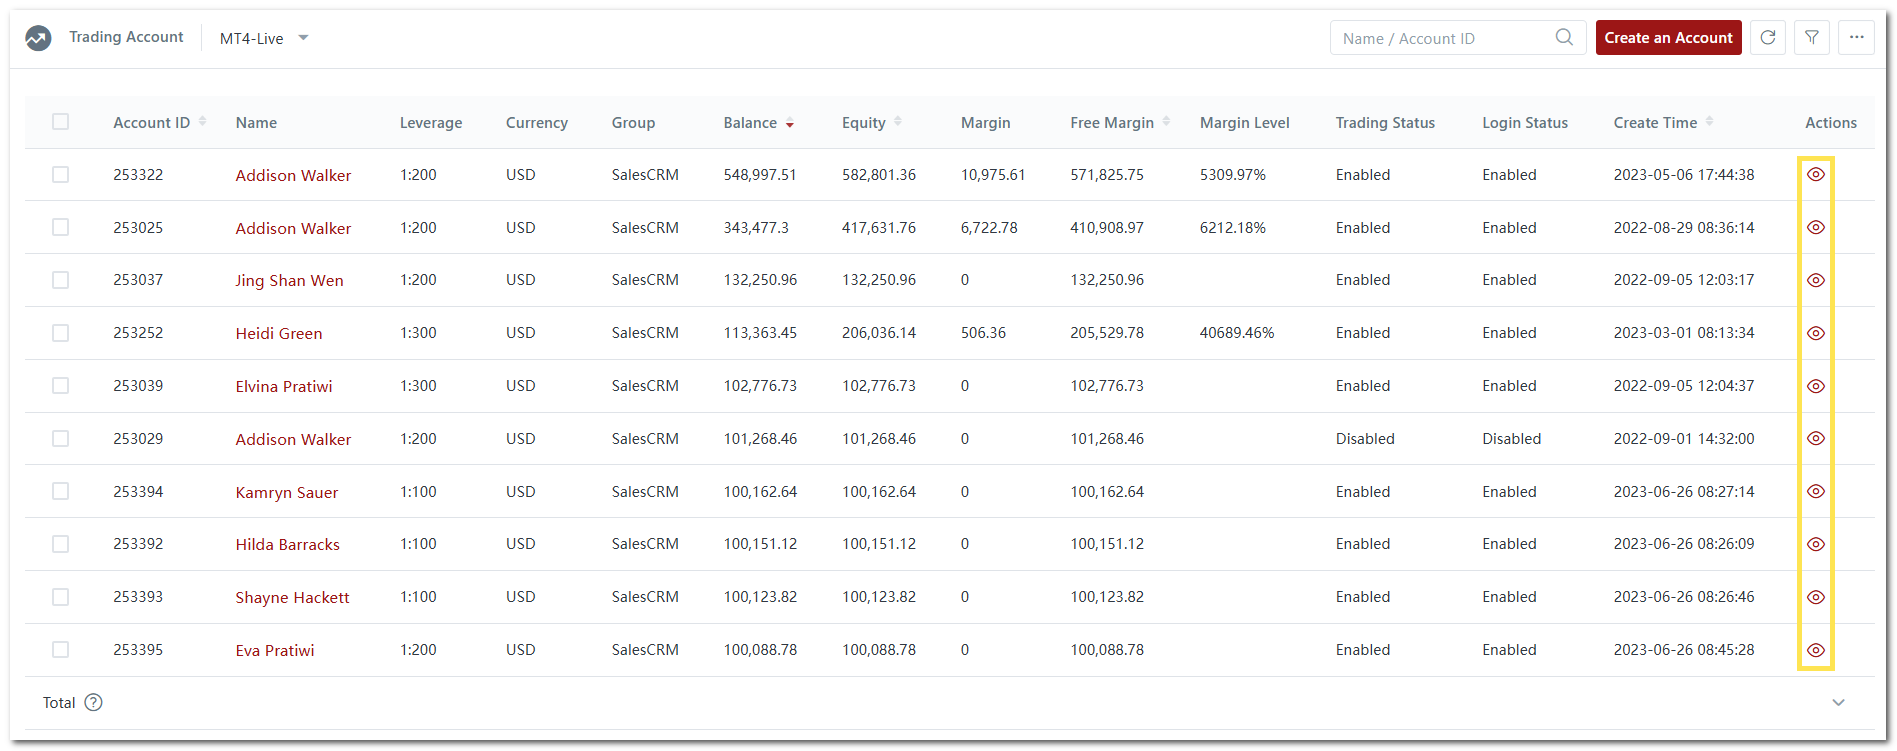Click the Trading Account logo icon

pyautogui.click(x=38, y=38)
